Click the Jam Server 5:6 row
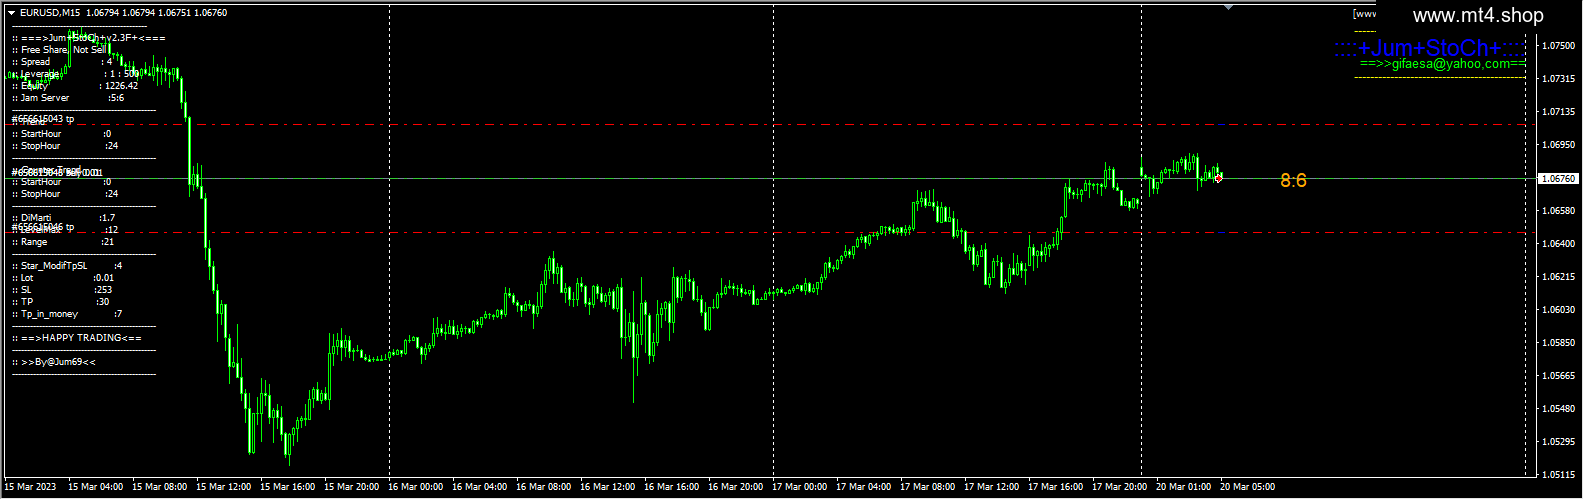 (68, 98)
